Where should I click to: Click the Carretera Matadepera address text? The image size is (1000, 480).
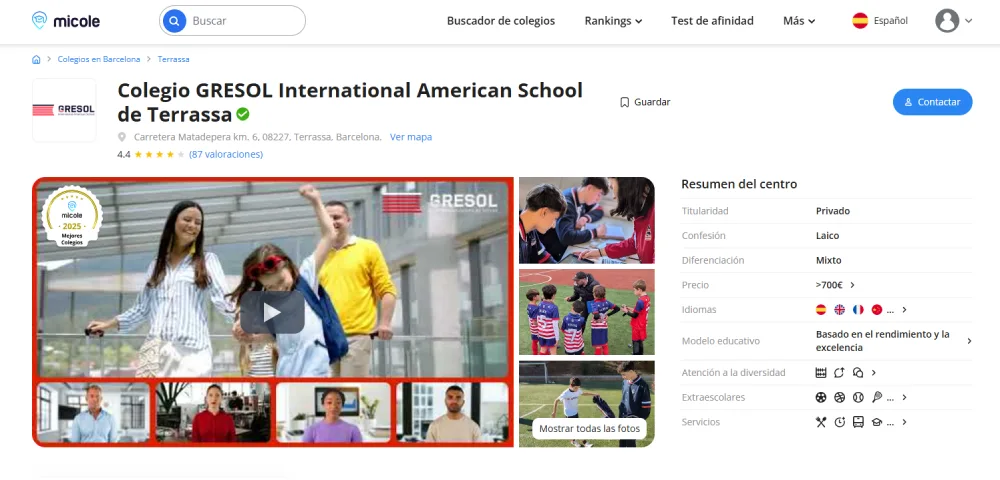[x=258, y=137]
